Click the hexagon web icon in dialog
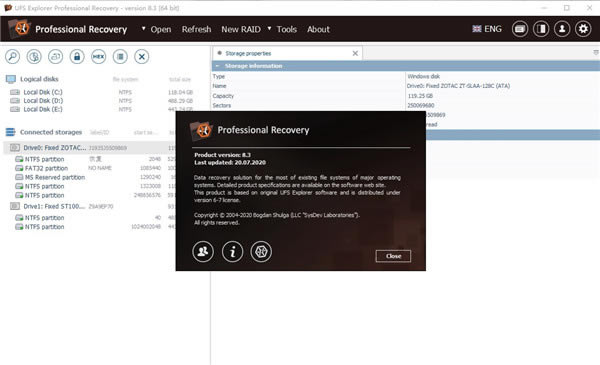Screen dimensions: 600x365 pos(261,251)
